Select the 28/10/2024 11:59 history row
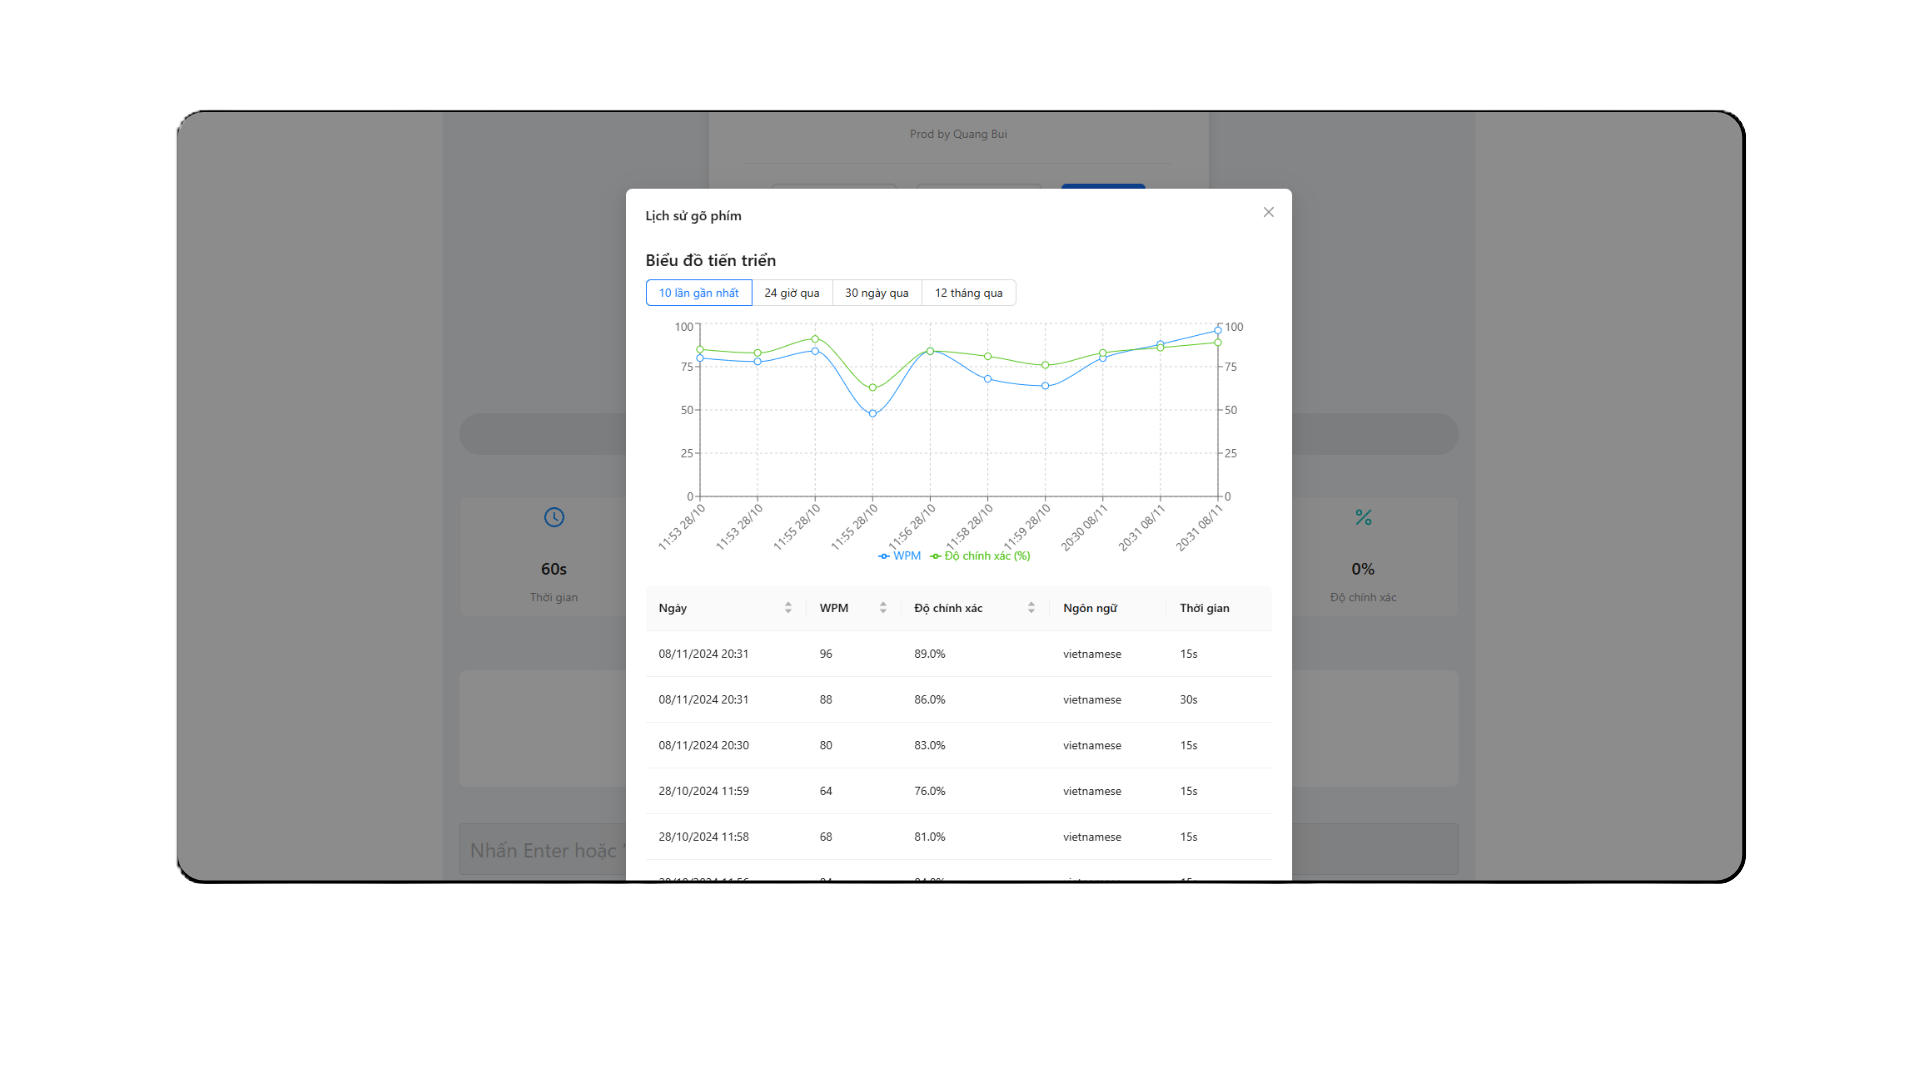The image size is (1920, 1080). click(x=958, y=791)
